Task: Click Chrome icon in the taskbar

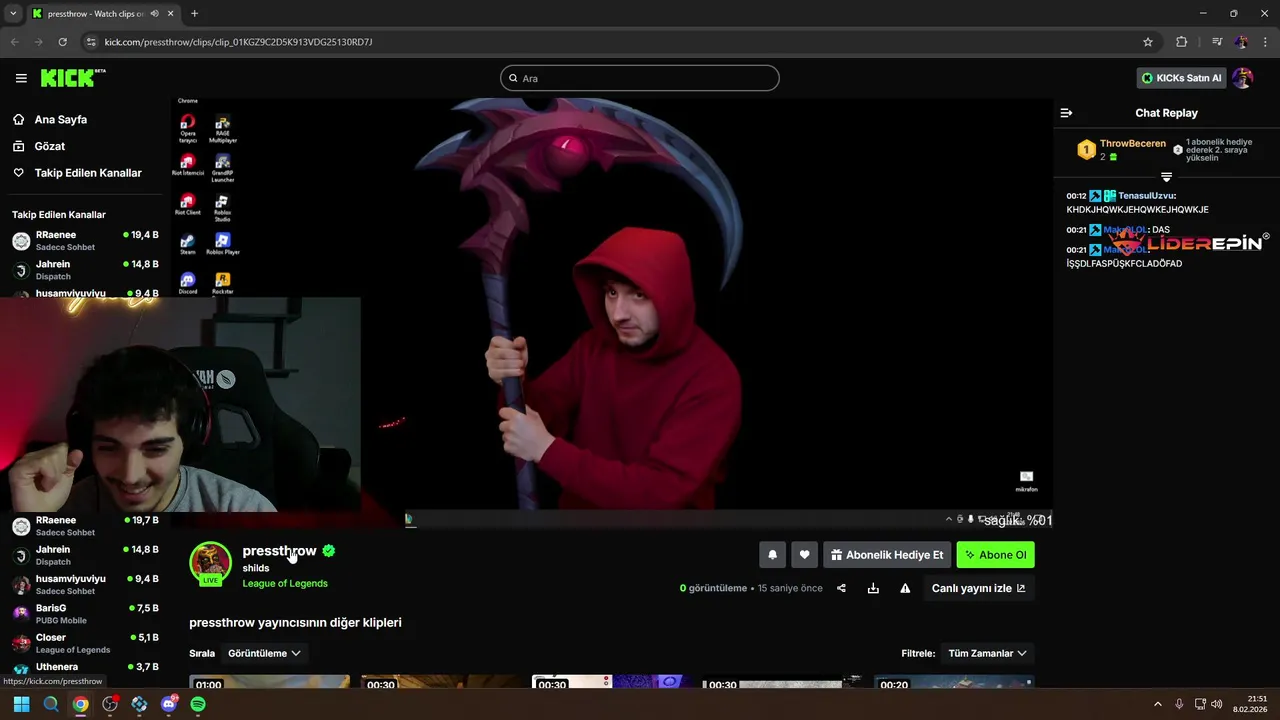Action: (x=80, y=704)
